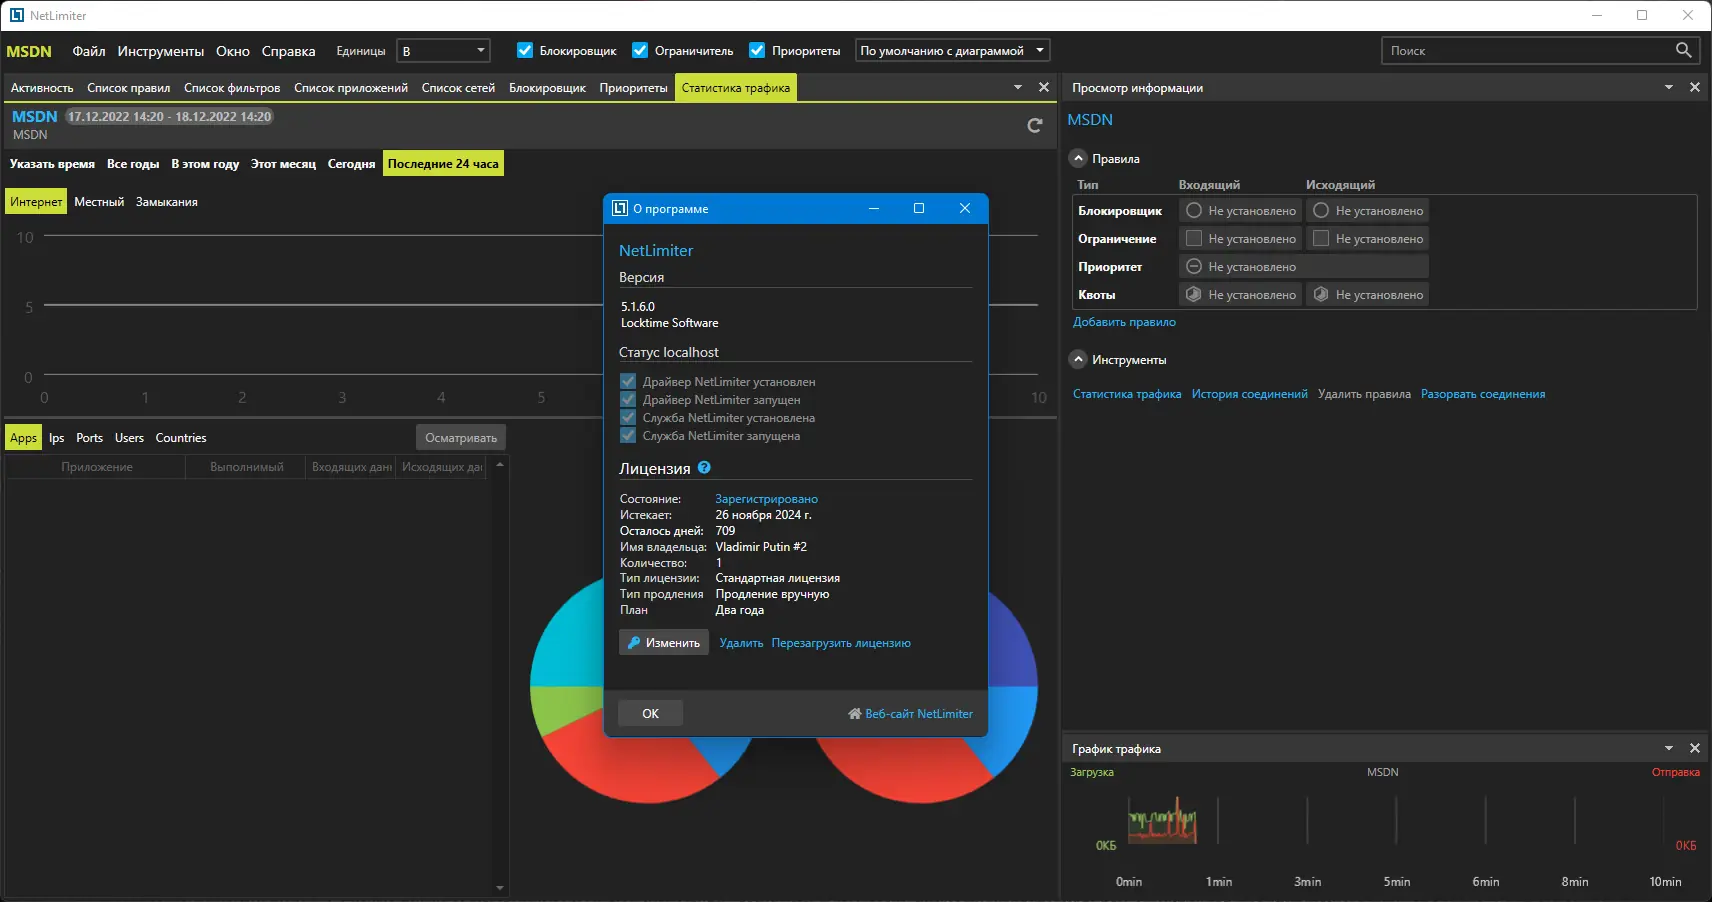Open the Справка menu
Image resolution: width=1712 pixels, height=902 pixels.
pos(289,51)
